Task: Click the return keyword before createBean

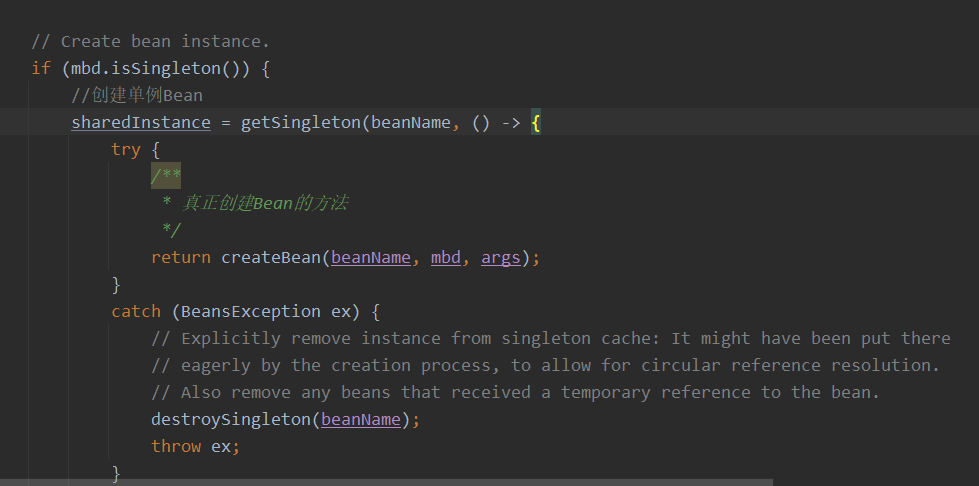Action: pyautogui.click(x=181, y=257)
